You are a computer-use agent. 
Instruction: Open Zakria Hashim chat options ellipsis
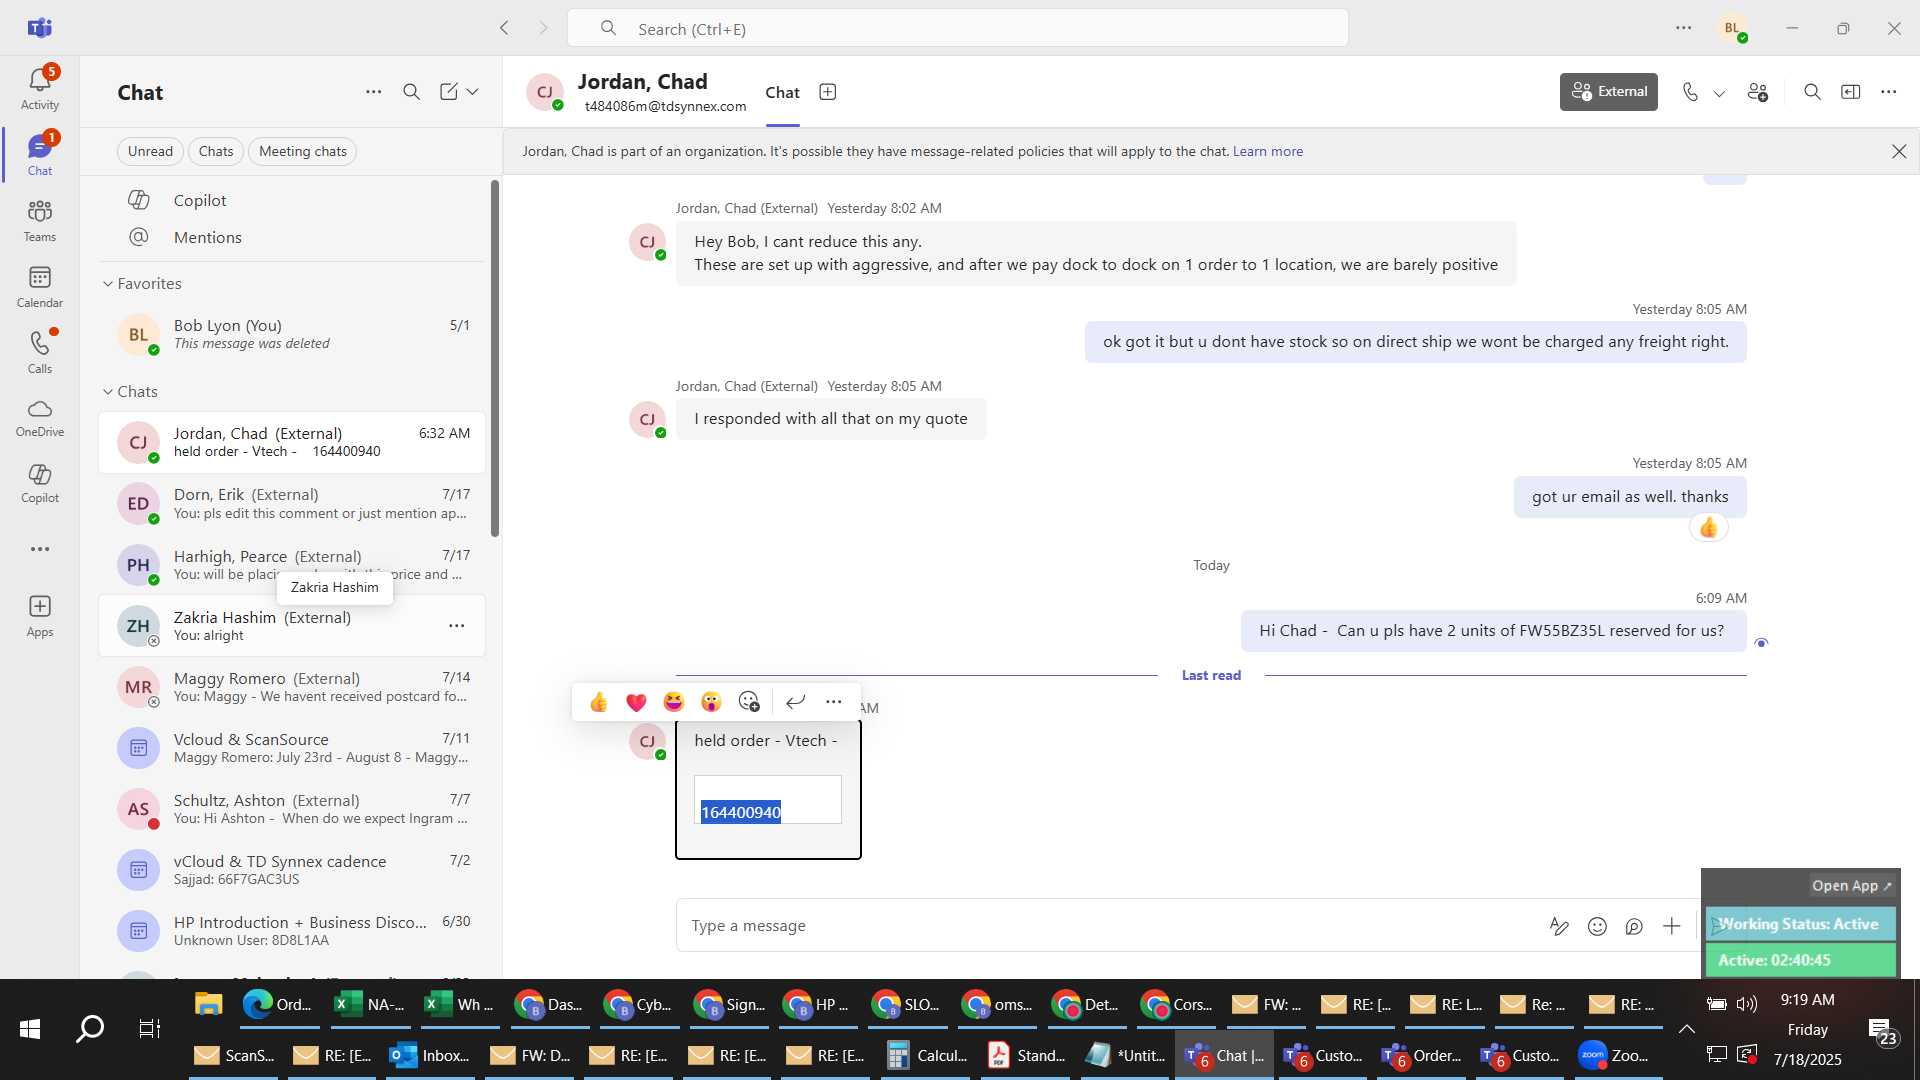pyautogui.click(x=457, y=626)
